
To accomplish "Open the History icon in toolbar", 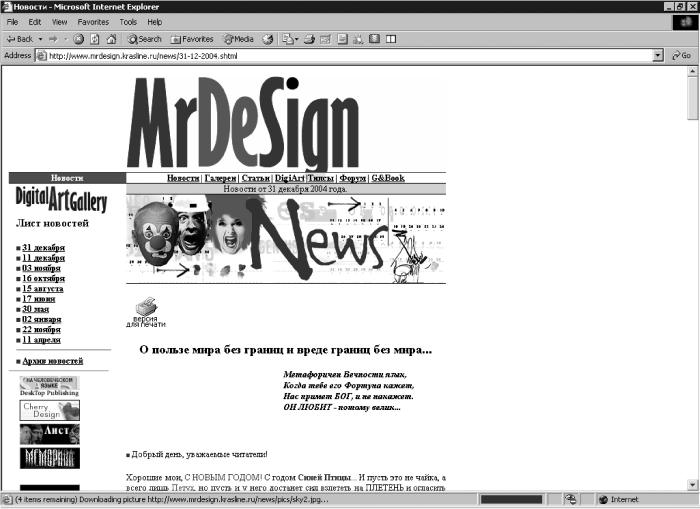I will click(x=267, y=39).
